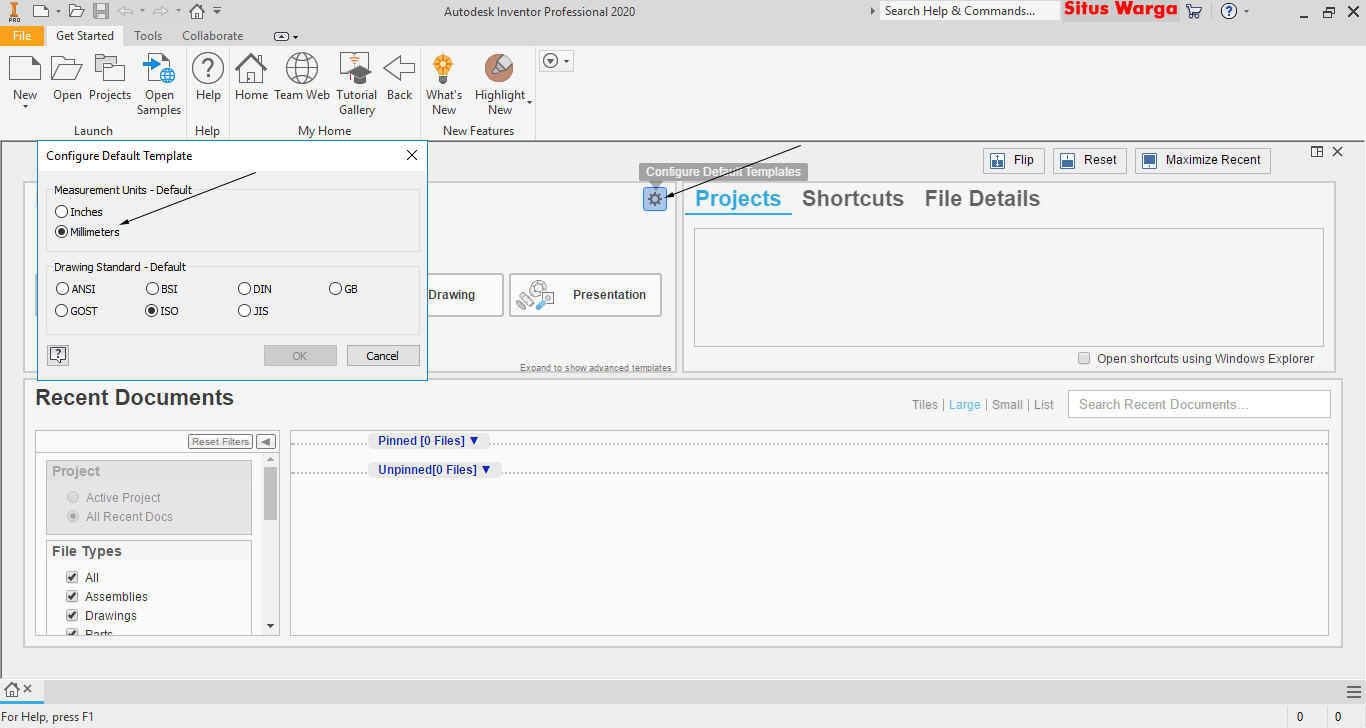
Task: Expand the New button dropdown arrow
Action: pos(25,108)
